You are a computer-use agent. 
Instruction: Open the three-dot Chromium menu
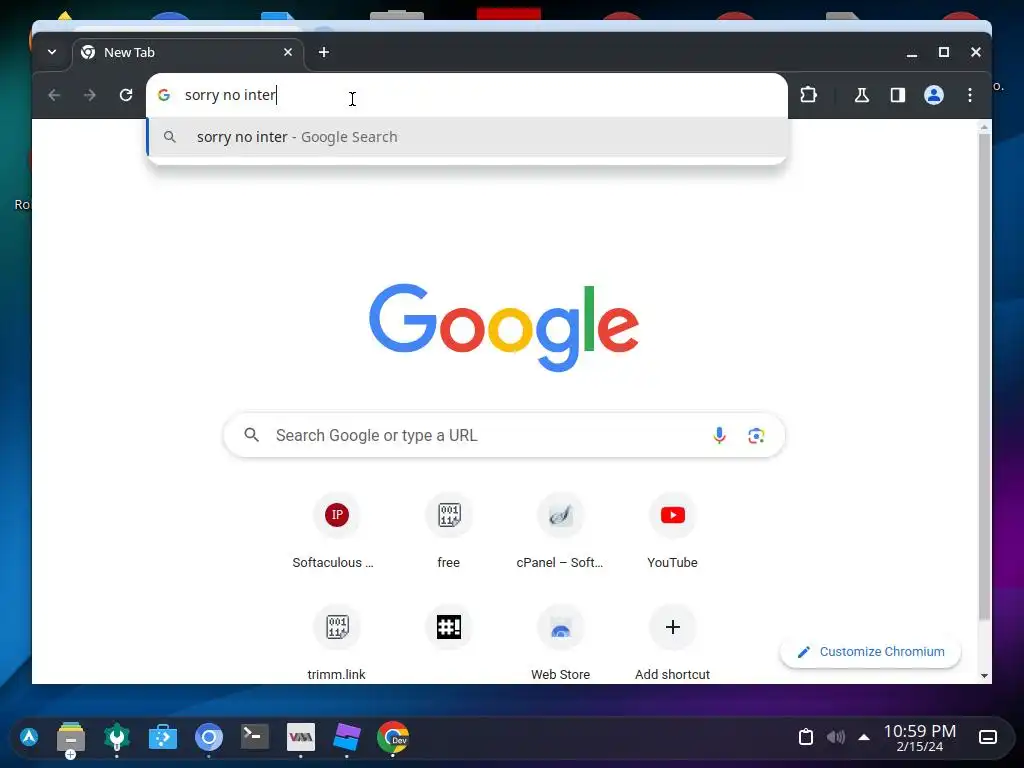[x=970, y=95]
